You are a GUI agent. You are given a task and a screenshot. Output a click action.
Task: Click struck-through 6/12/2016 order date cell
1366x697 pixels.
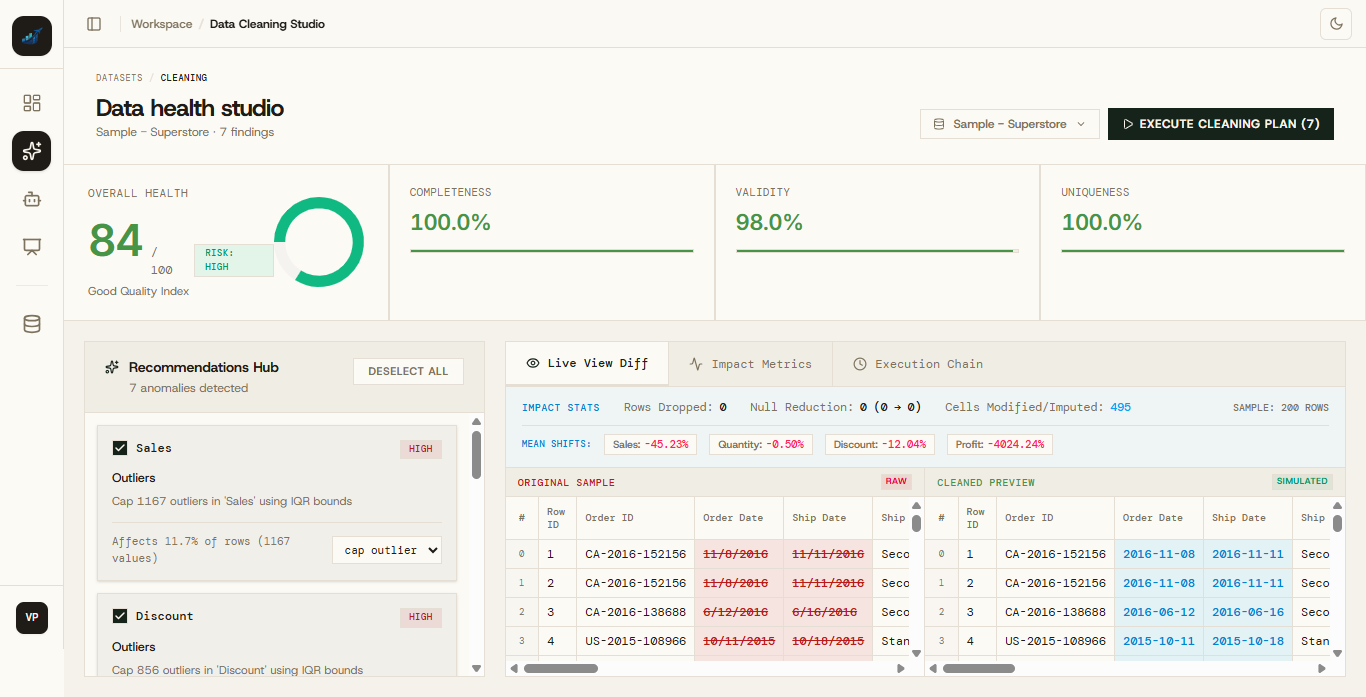click(x=736, y=612)
